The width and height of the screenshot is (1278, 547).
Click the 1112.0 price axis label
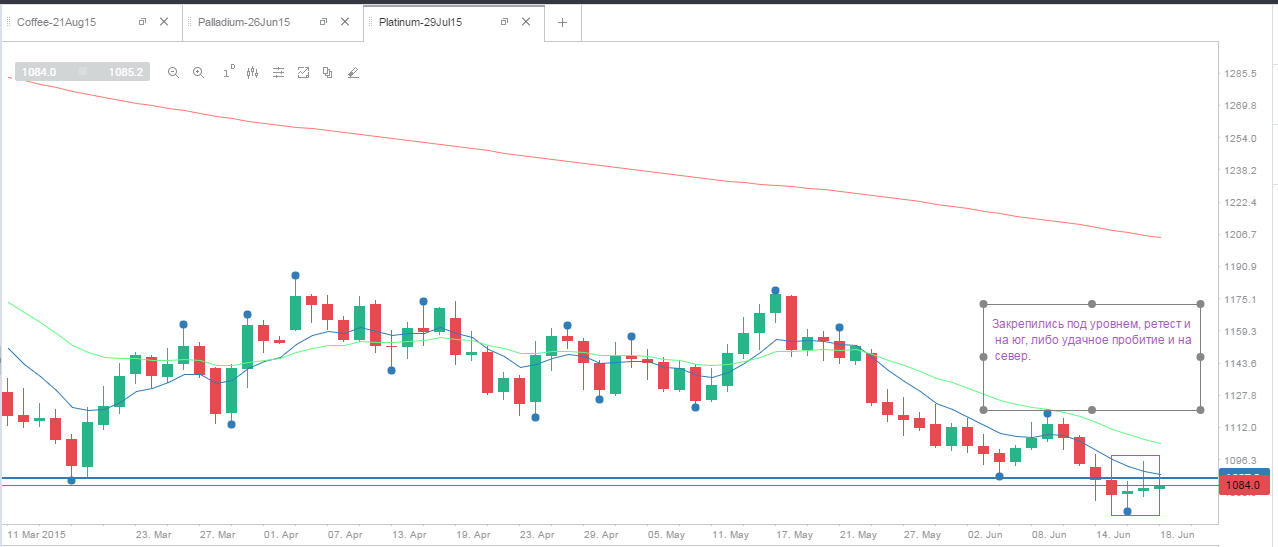pyautogui.click(x=1240, y=428)
